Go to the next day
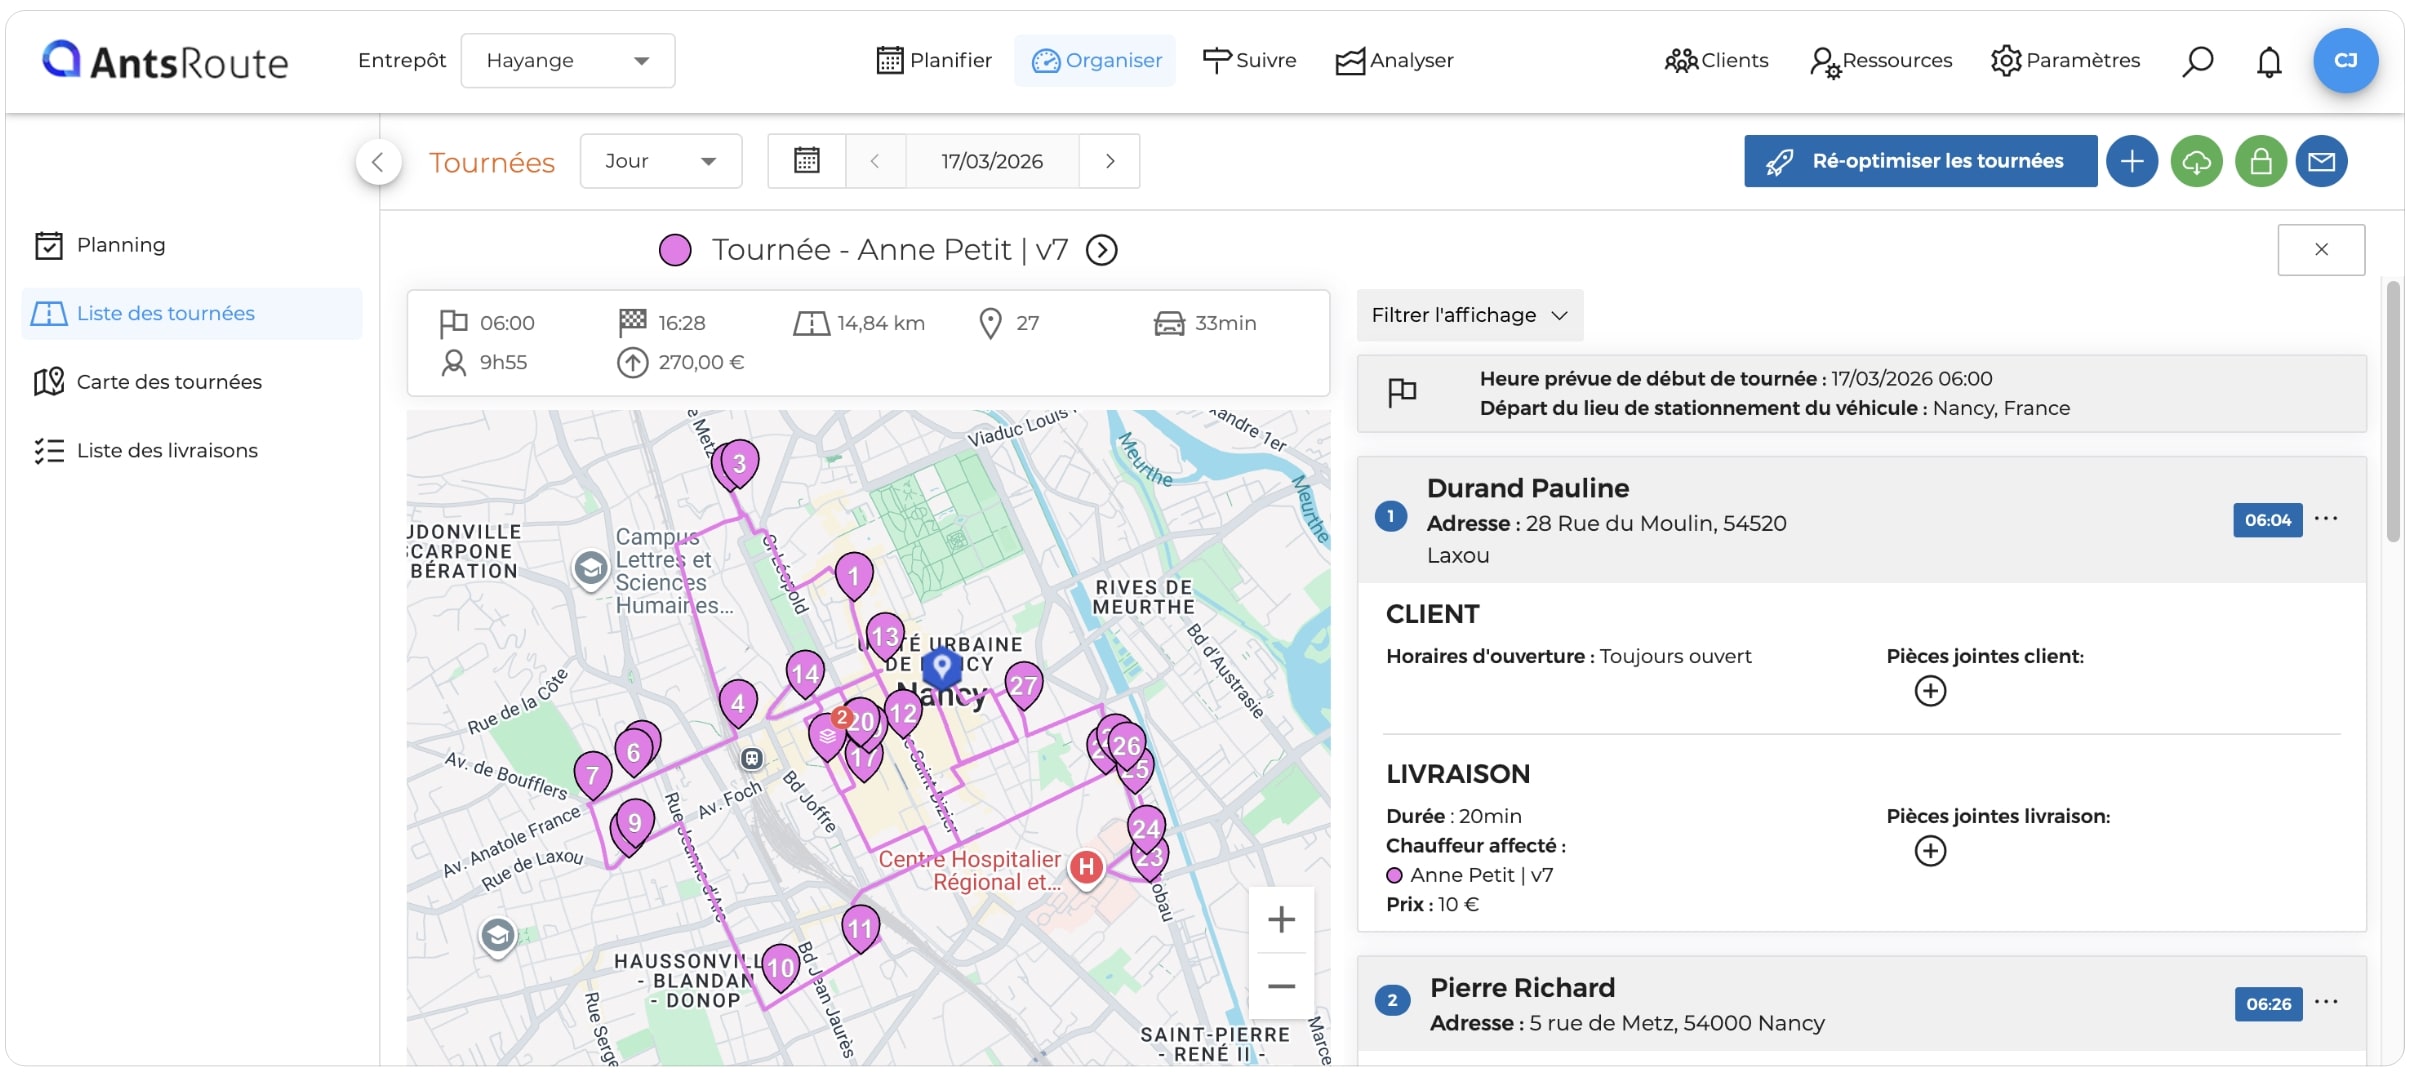2410x1073 pixels. click(1109, 161)
